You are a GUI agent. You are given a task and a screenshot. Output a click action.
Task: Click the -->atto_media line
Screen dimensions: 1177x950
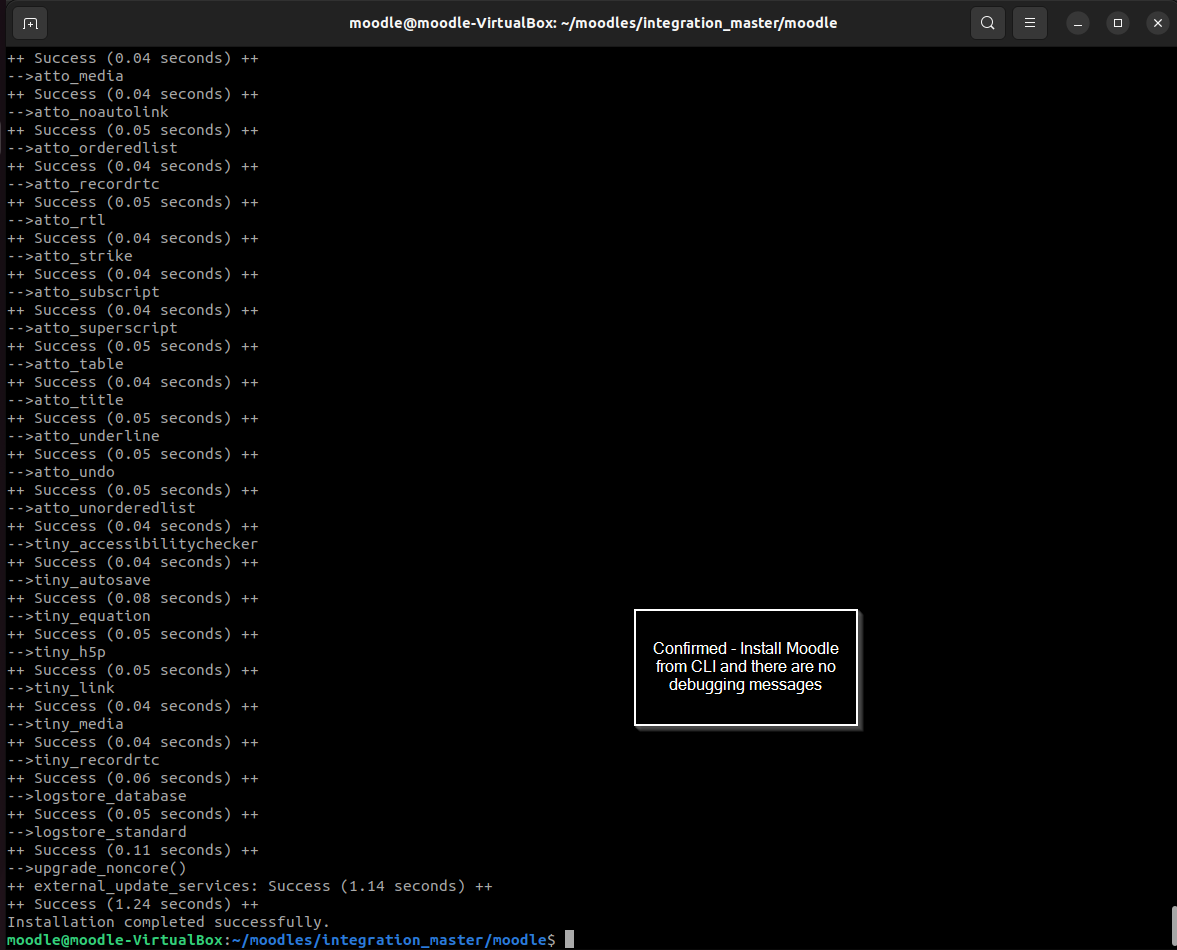65,76
